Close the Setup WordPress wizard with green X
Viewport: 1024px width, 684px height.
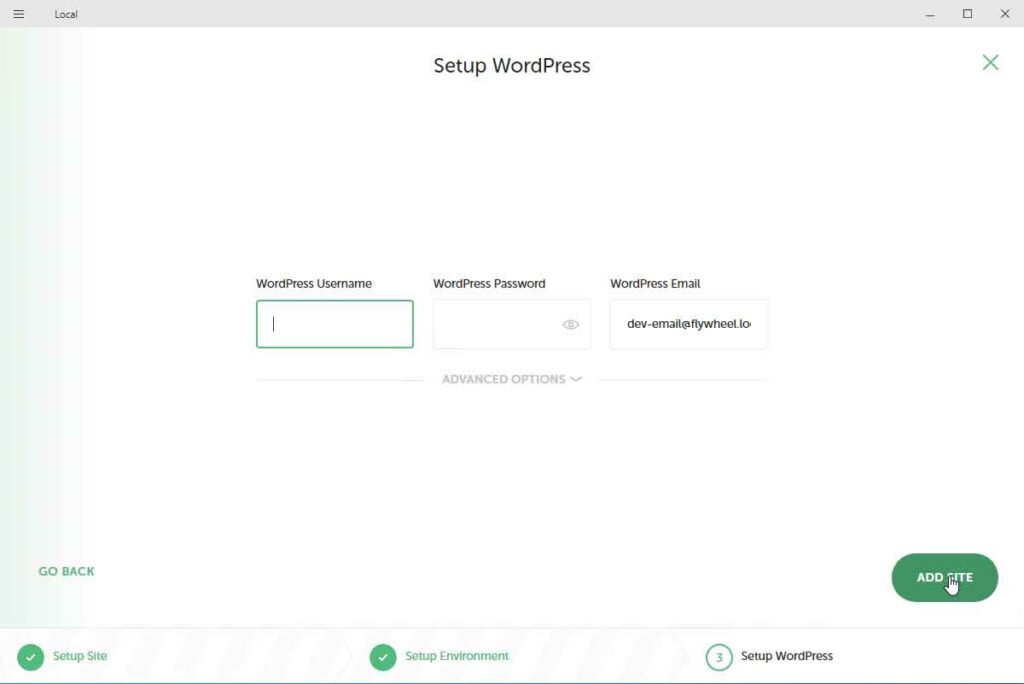(x=990, y=62)
